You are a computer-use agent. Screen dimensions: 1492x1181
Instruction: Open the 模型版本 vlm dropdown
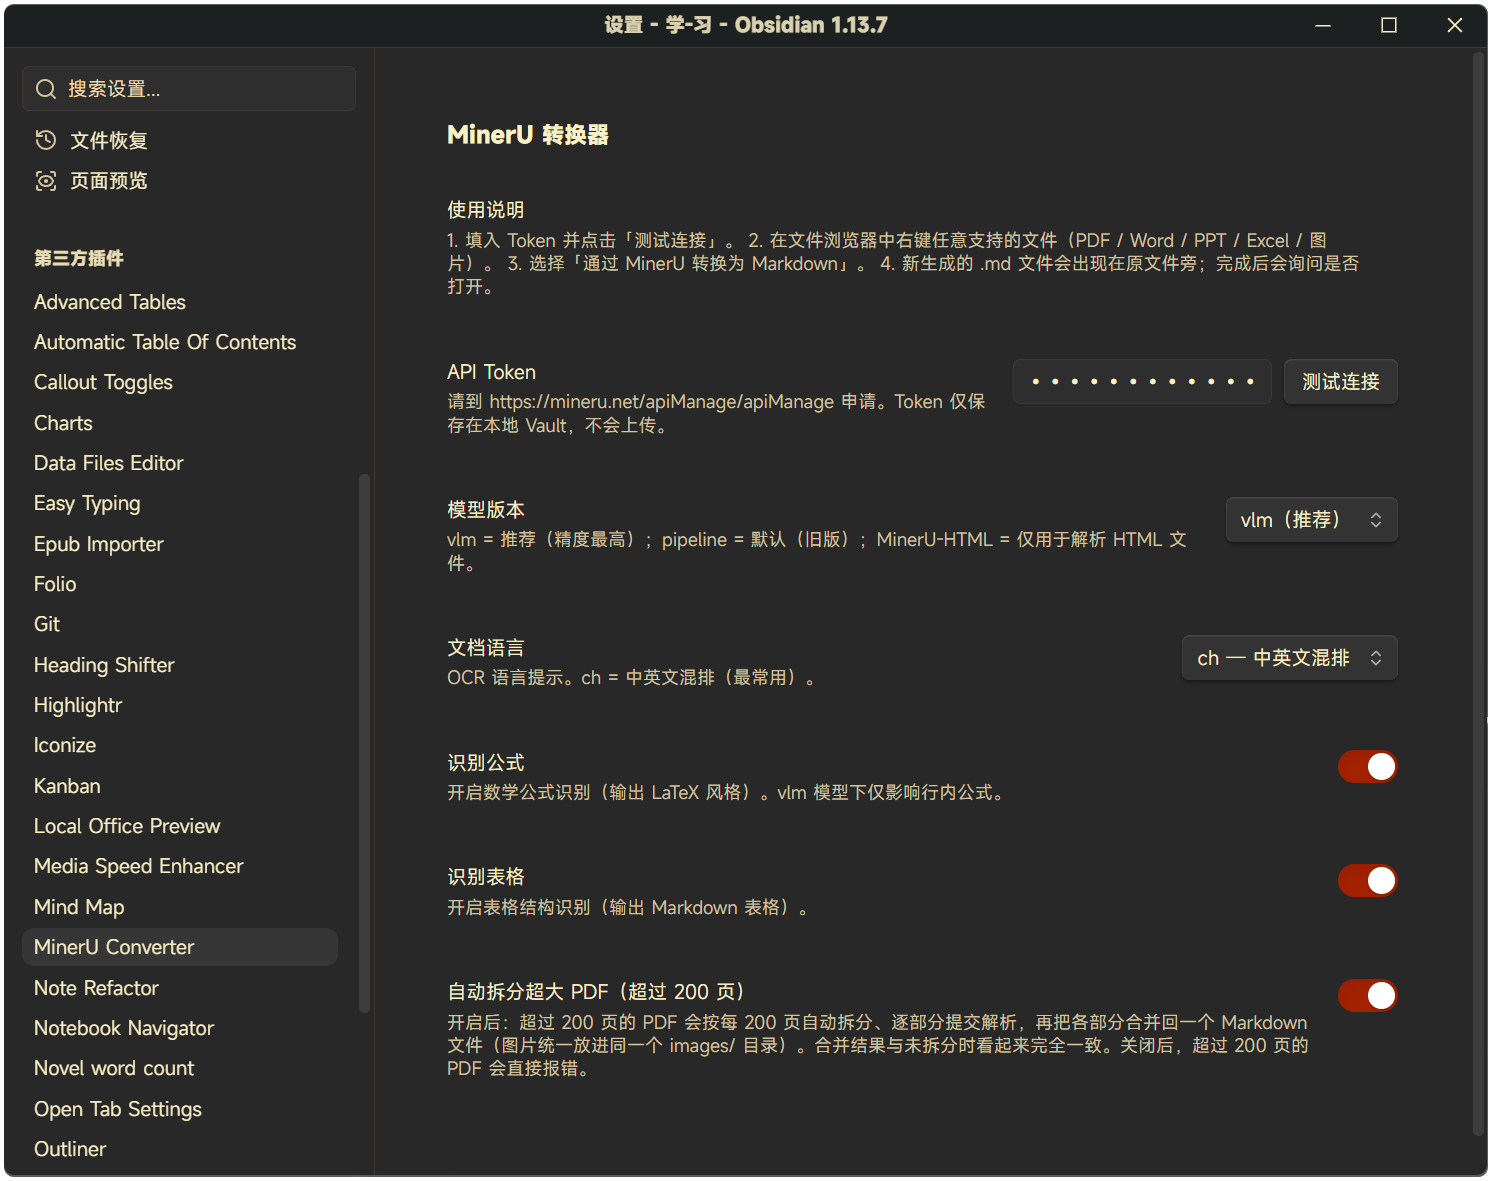click(x=1311, y=520)
